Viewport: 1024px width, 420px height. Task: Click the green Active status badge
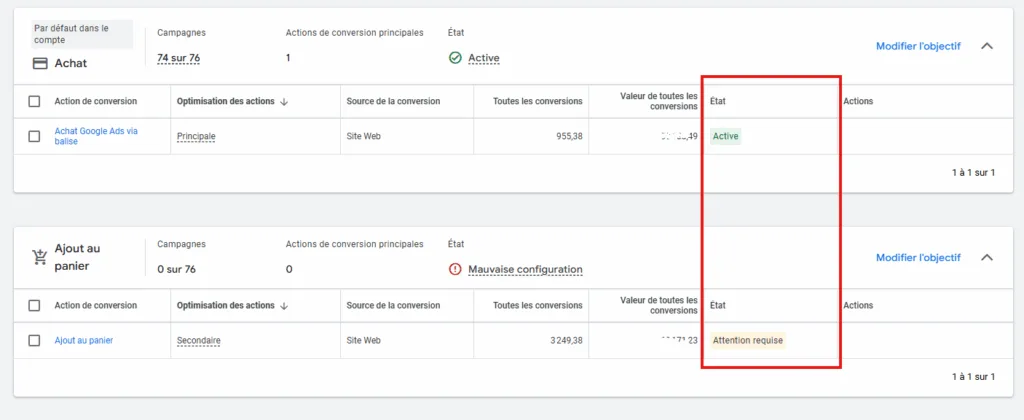[726, 137]
